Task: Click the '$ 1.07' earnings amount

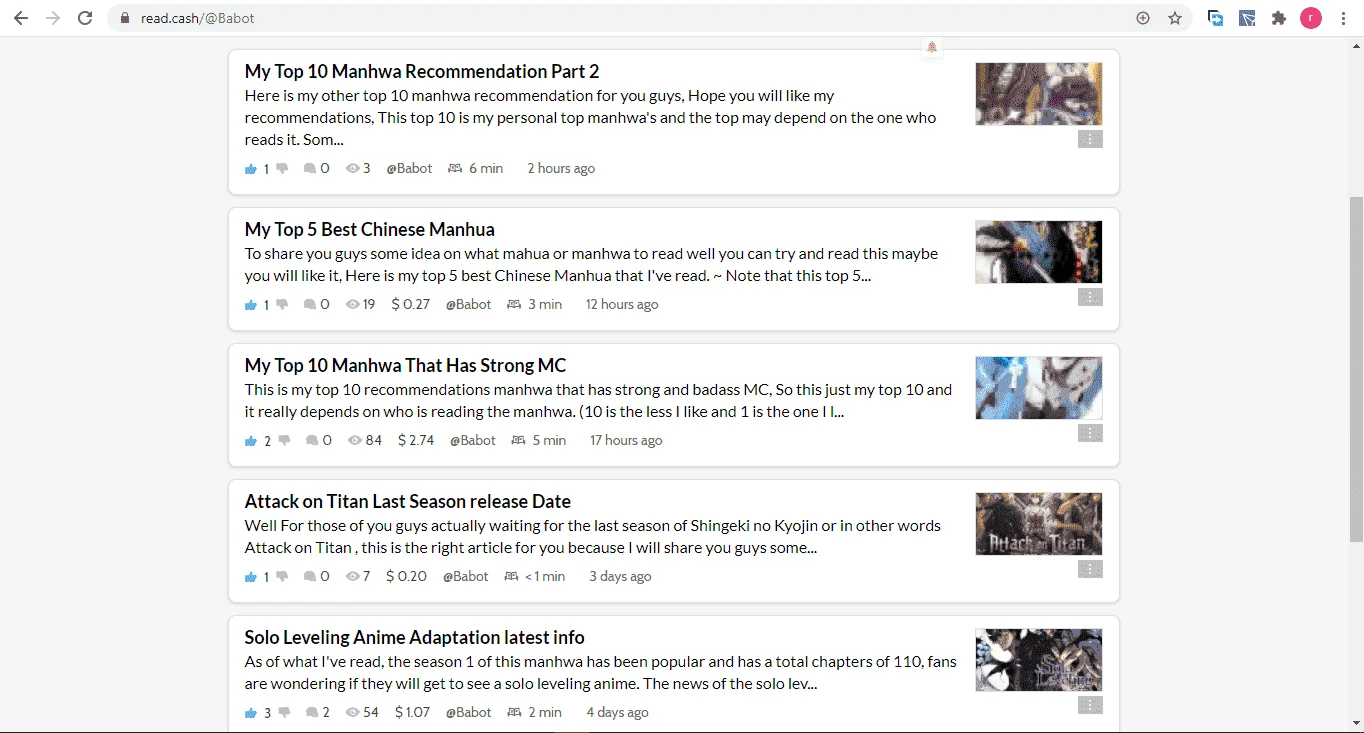Action: click(x=412, y=712)
